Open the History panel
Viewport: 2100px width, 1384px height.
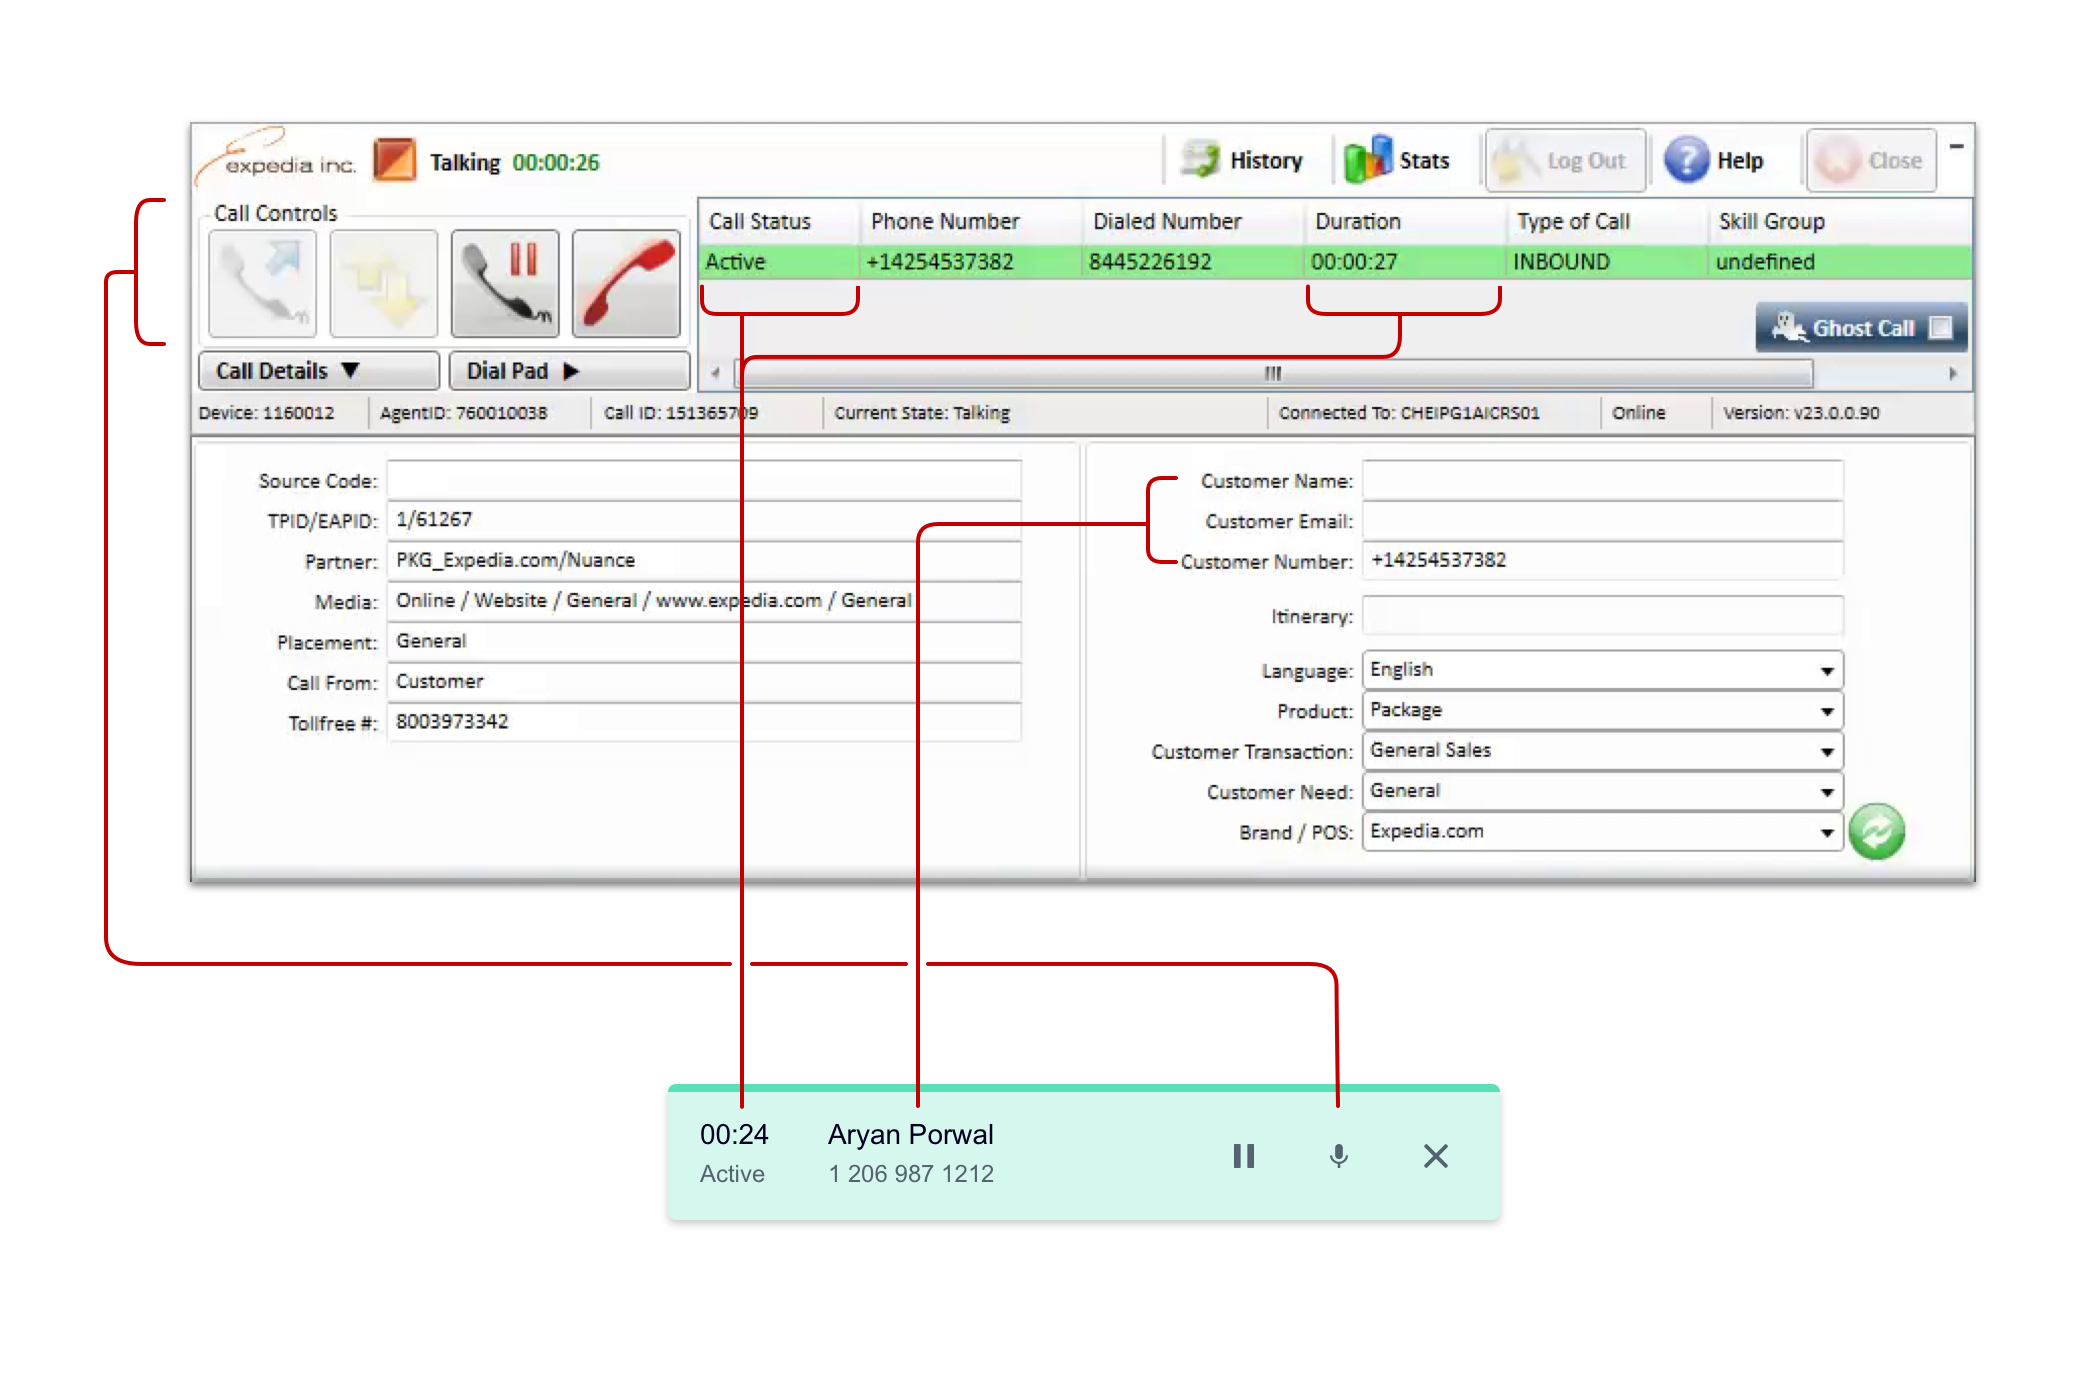(x=1243, y=160)
